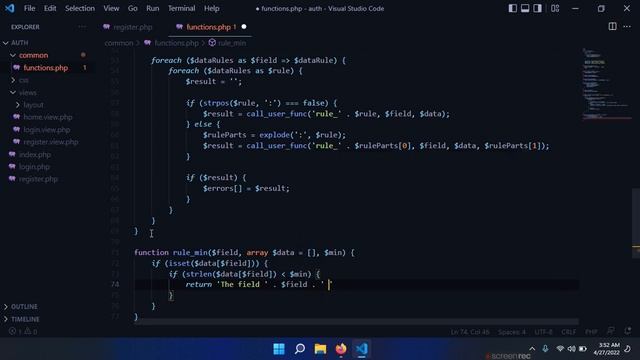Click the moon focus icon in tray
The width and height of the screenshot is (640, 360).
tap(627, 349)
